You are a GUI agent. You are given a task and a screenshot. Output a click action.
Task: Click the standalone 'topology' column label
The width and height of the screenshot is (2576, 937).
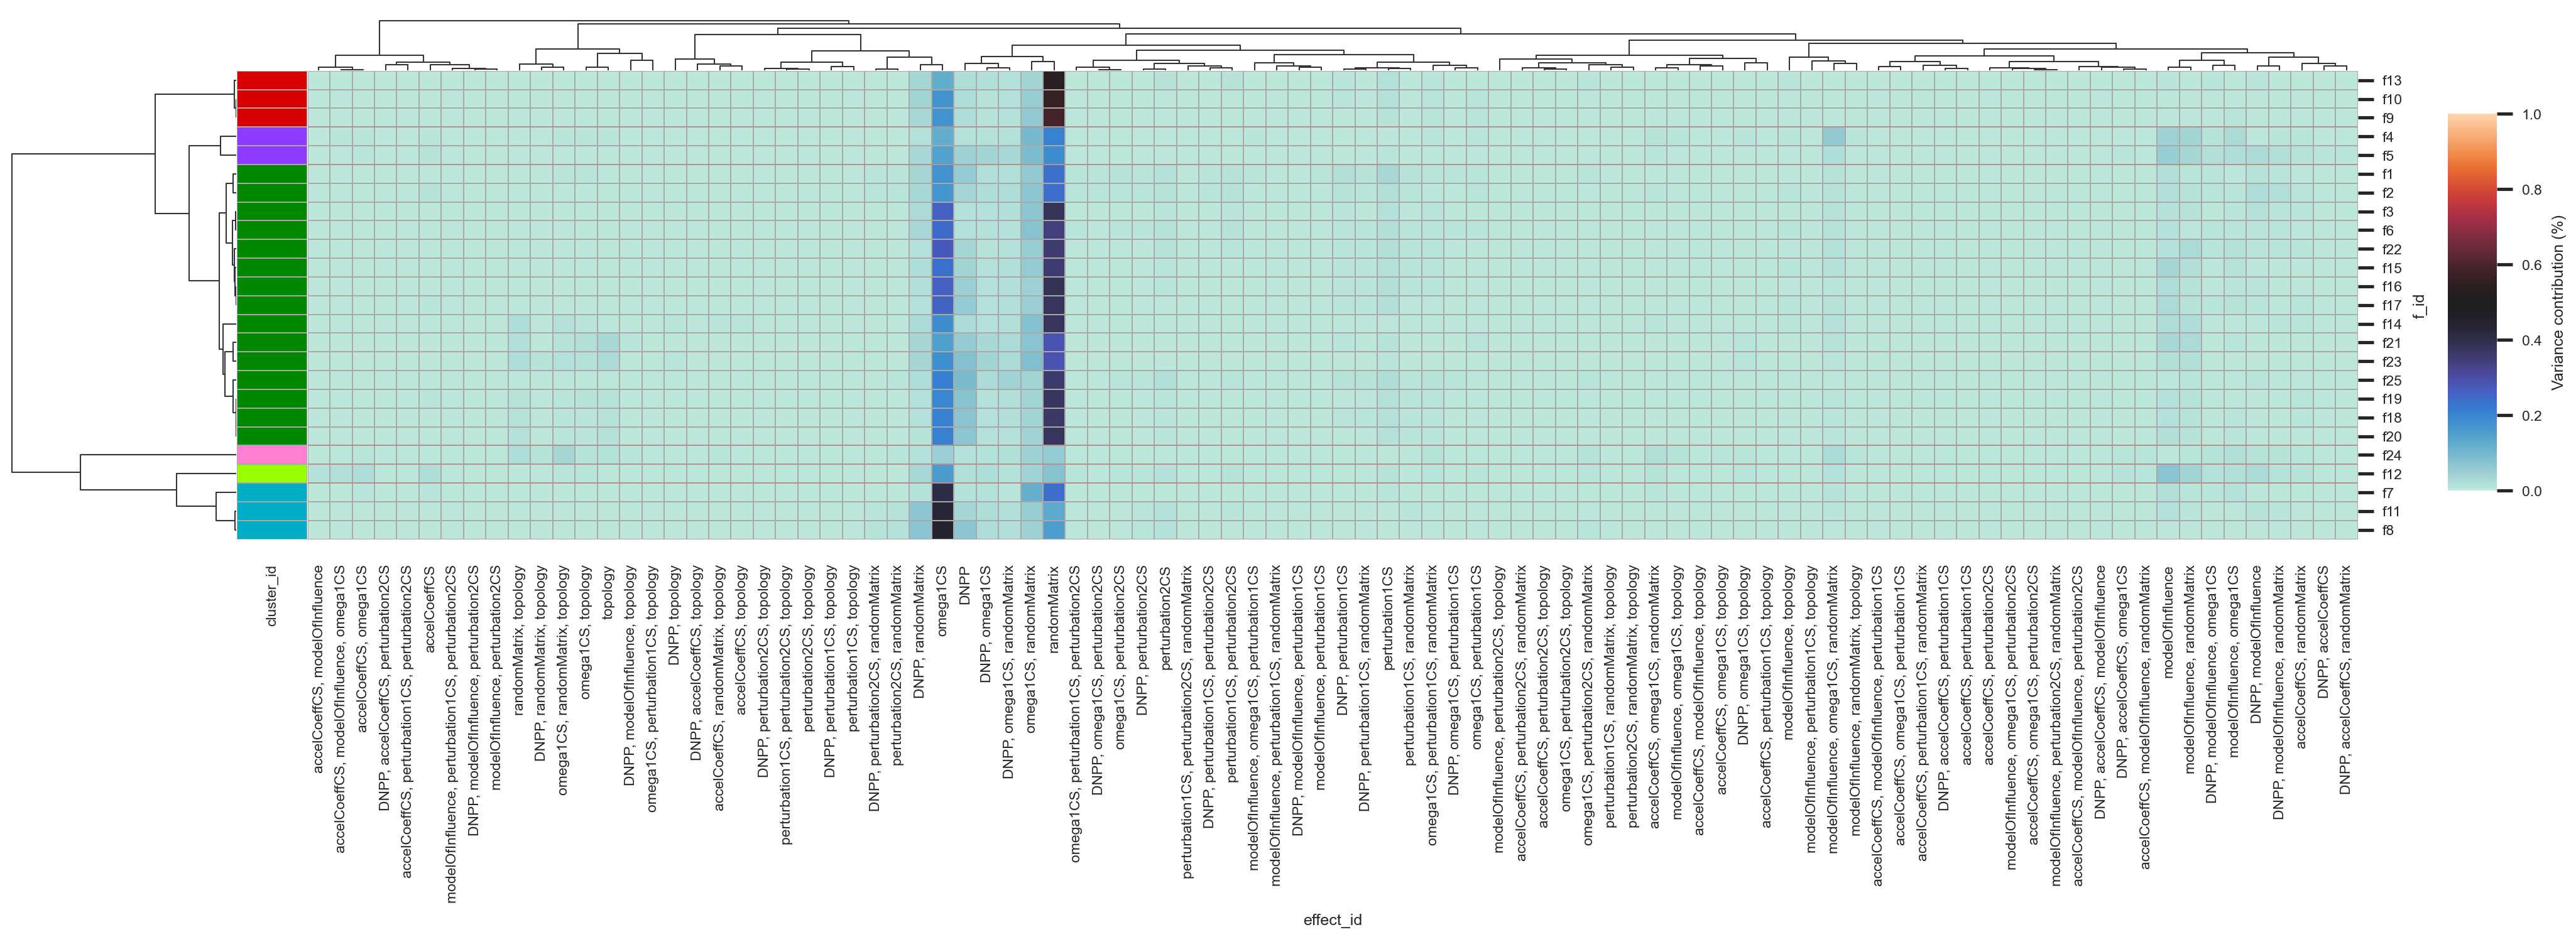608,592
